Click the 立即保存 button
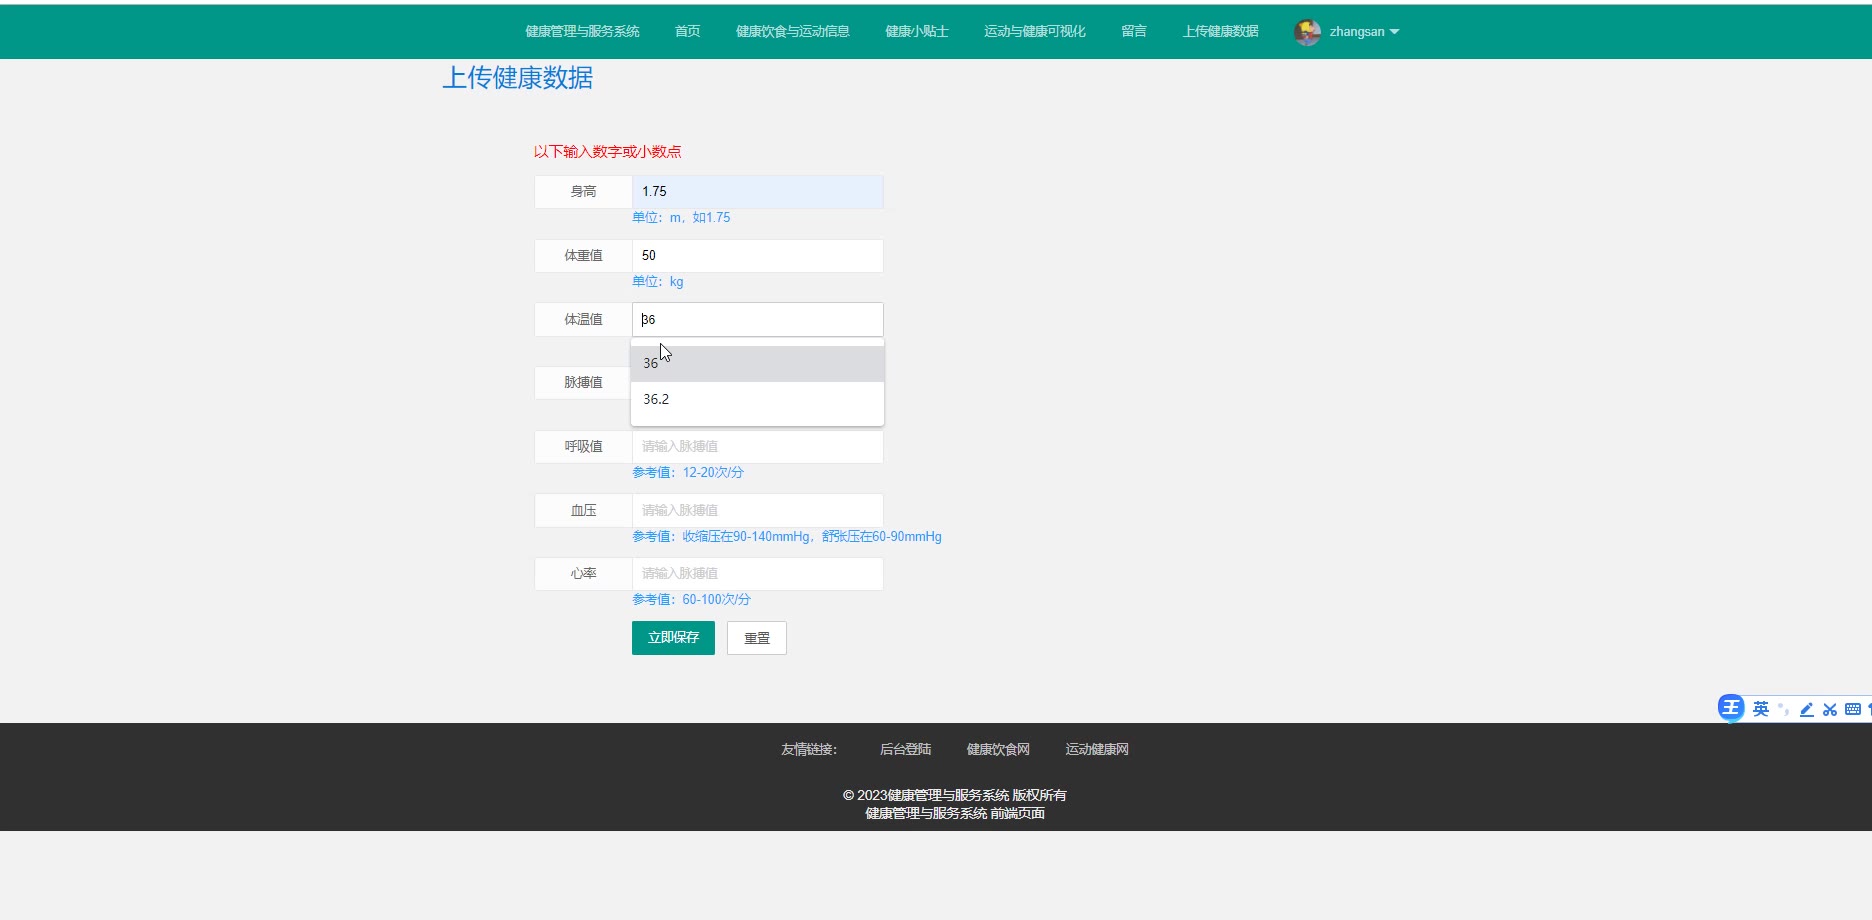This screenshot has width=1872, height=920. click(673, 638)
